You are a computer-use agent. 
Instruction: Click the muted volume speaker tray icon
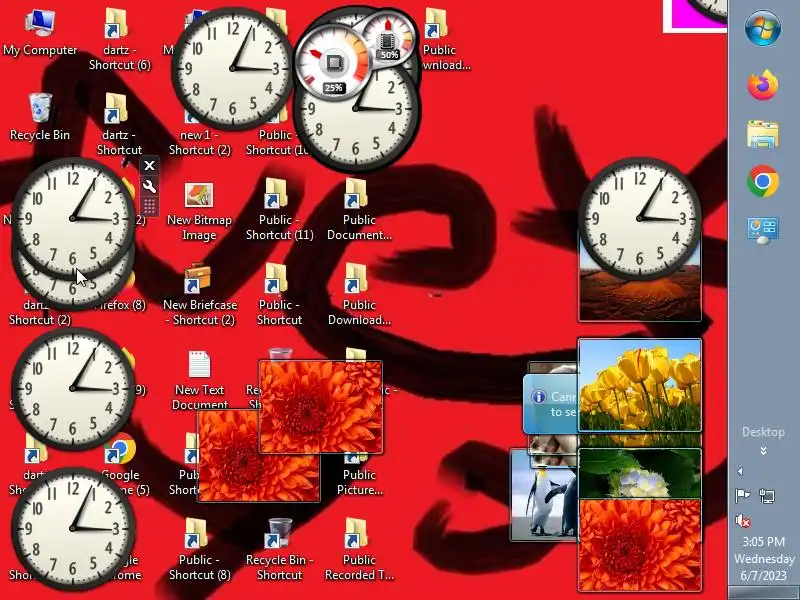tap(742, 520)
